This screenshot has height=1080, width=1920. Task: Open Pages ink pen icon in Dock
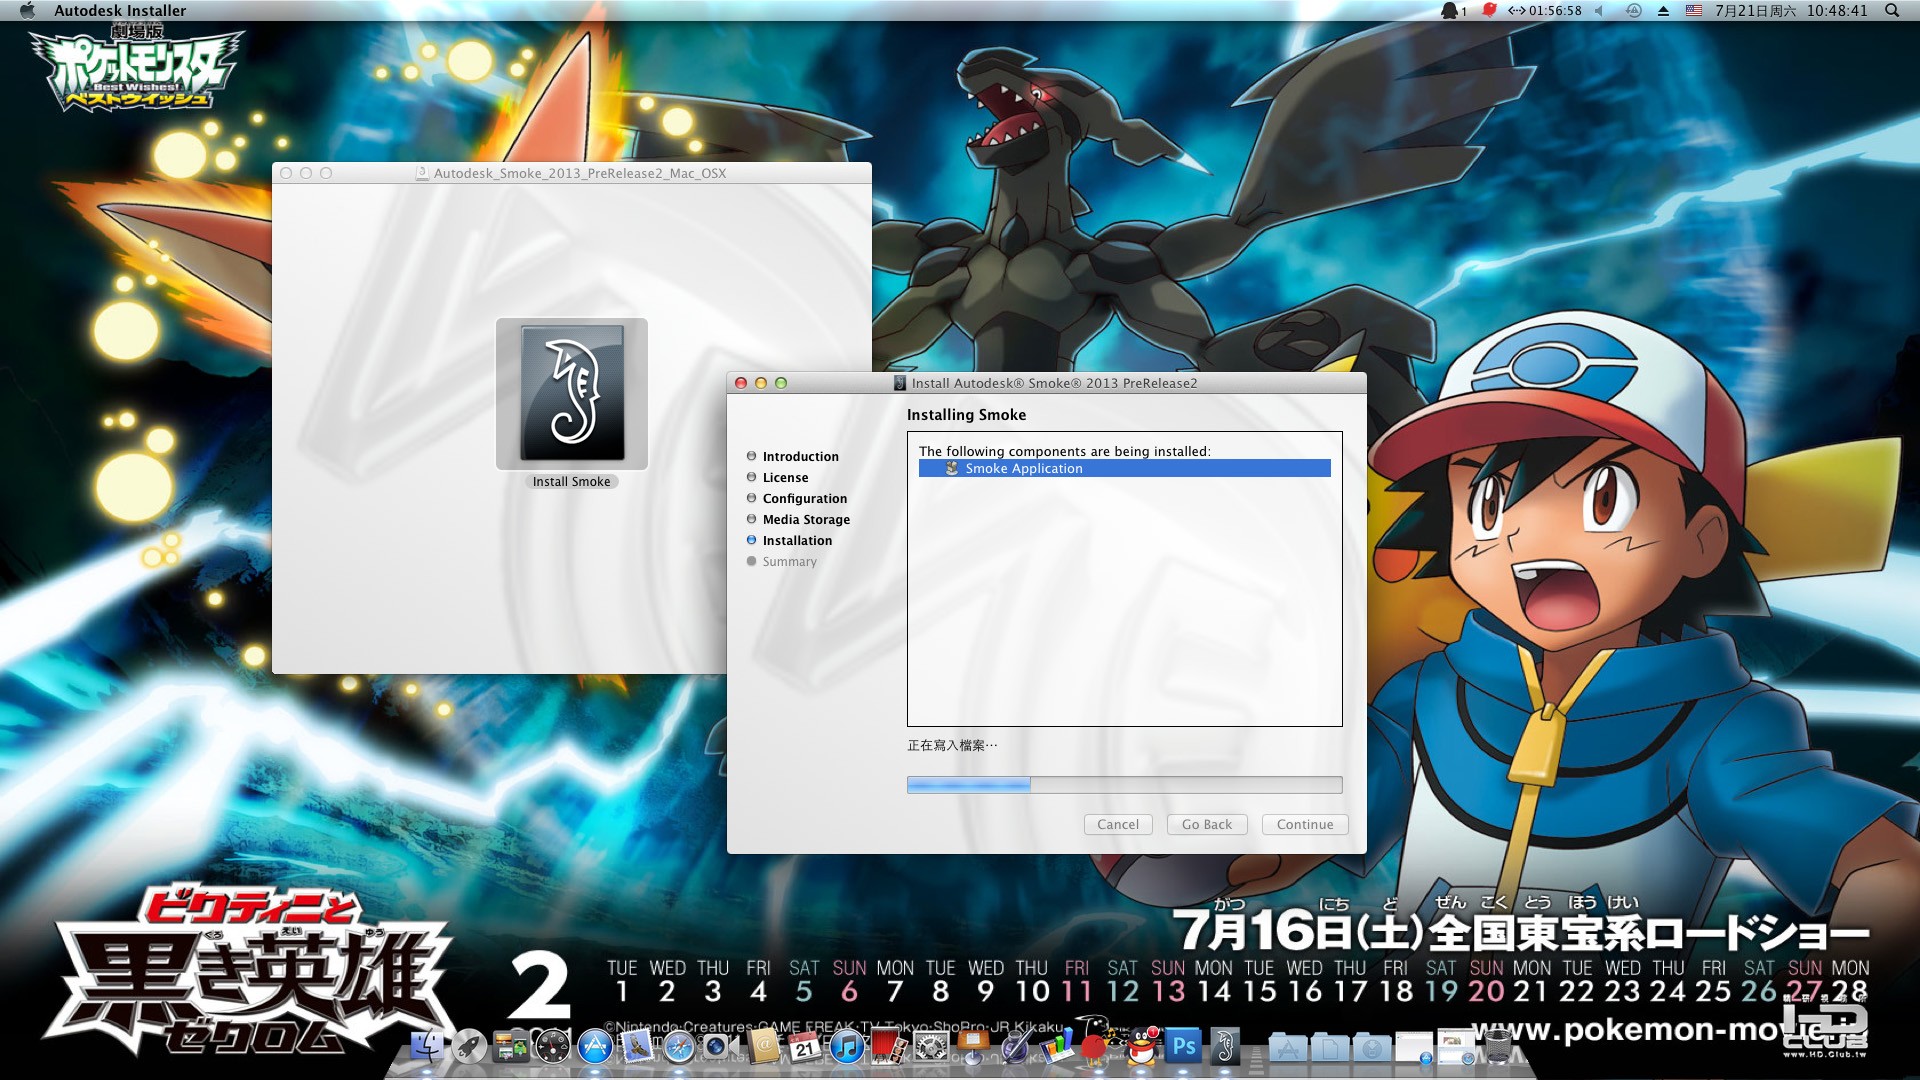(1016, 1046)
